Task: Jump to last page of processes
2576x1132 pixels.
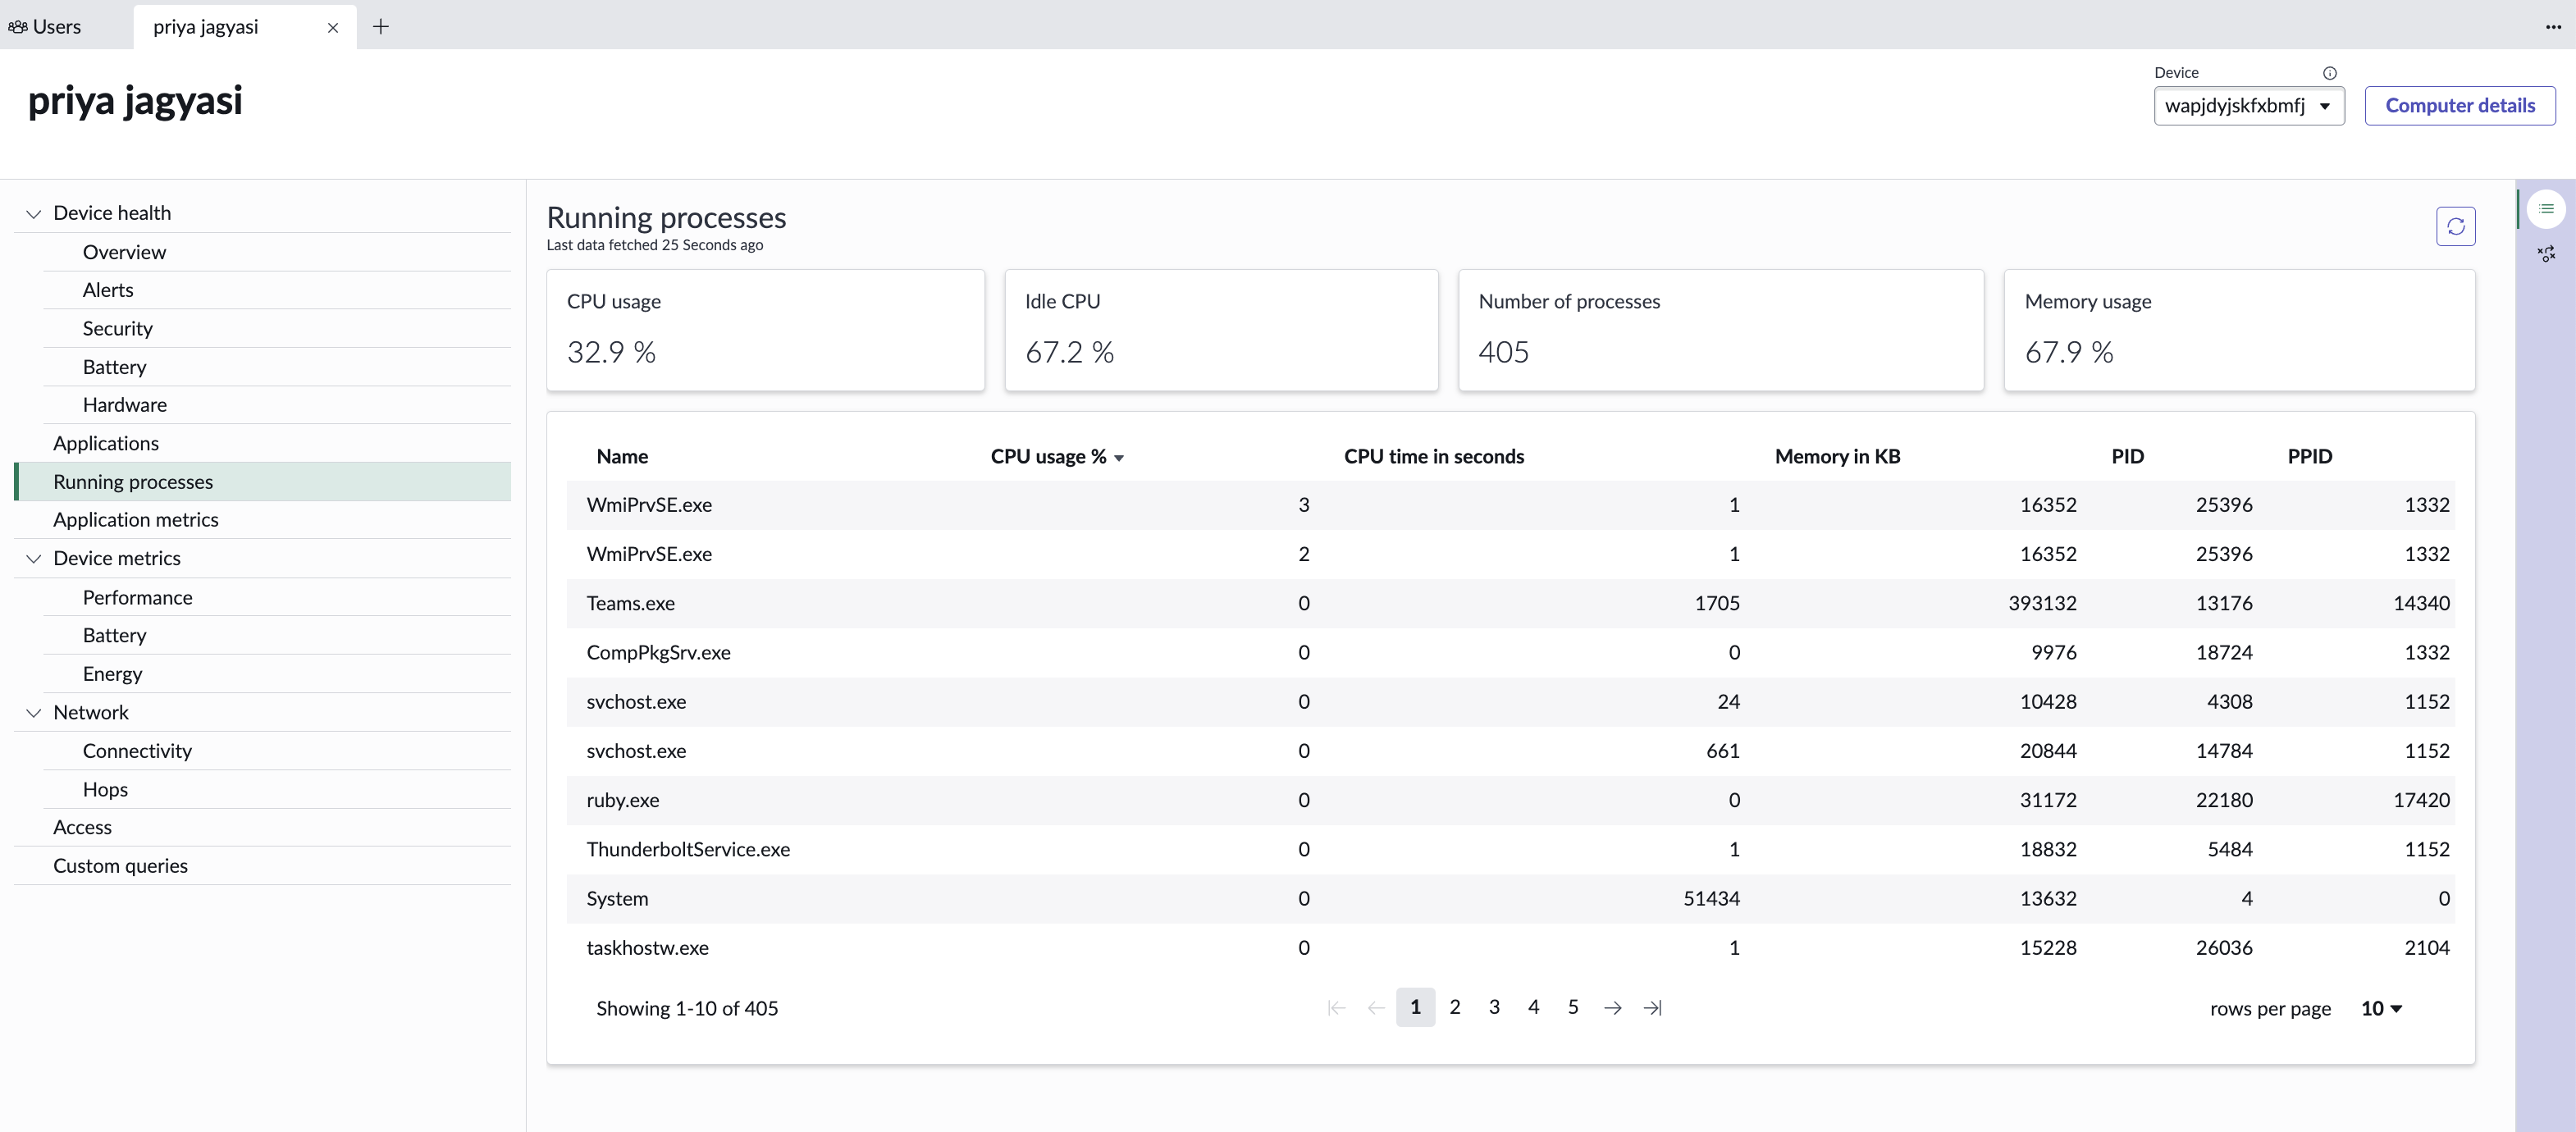Action: pos(1652,1008)
